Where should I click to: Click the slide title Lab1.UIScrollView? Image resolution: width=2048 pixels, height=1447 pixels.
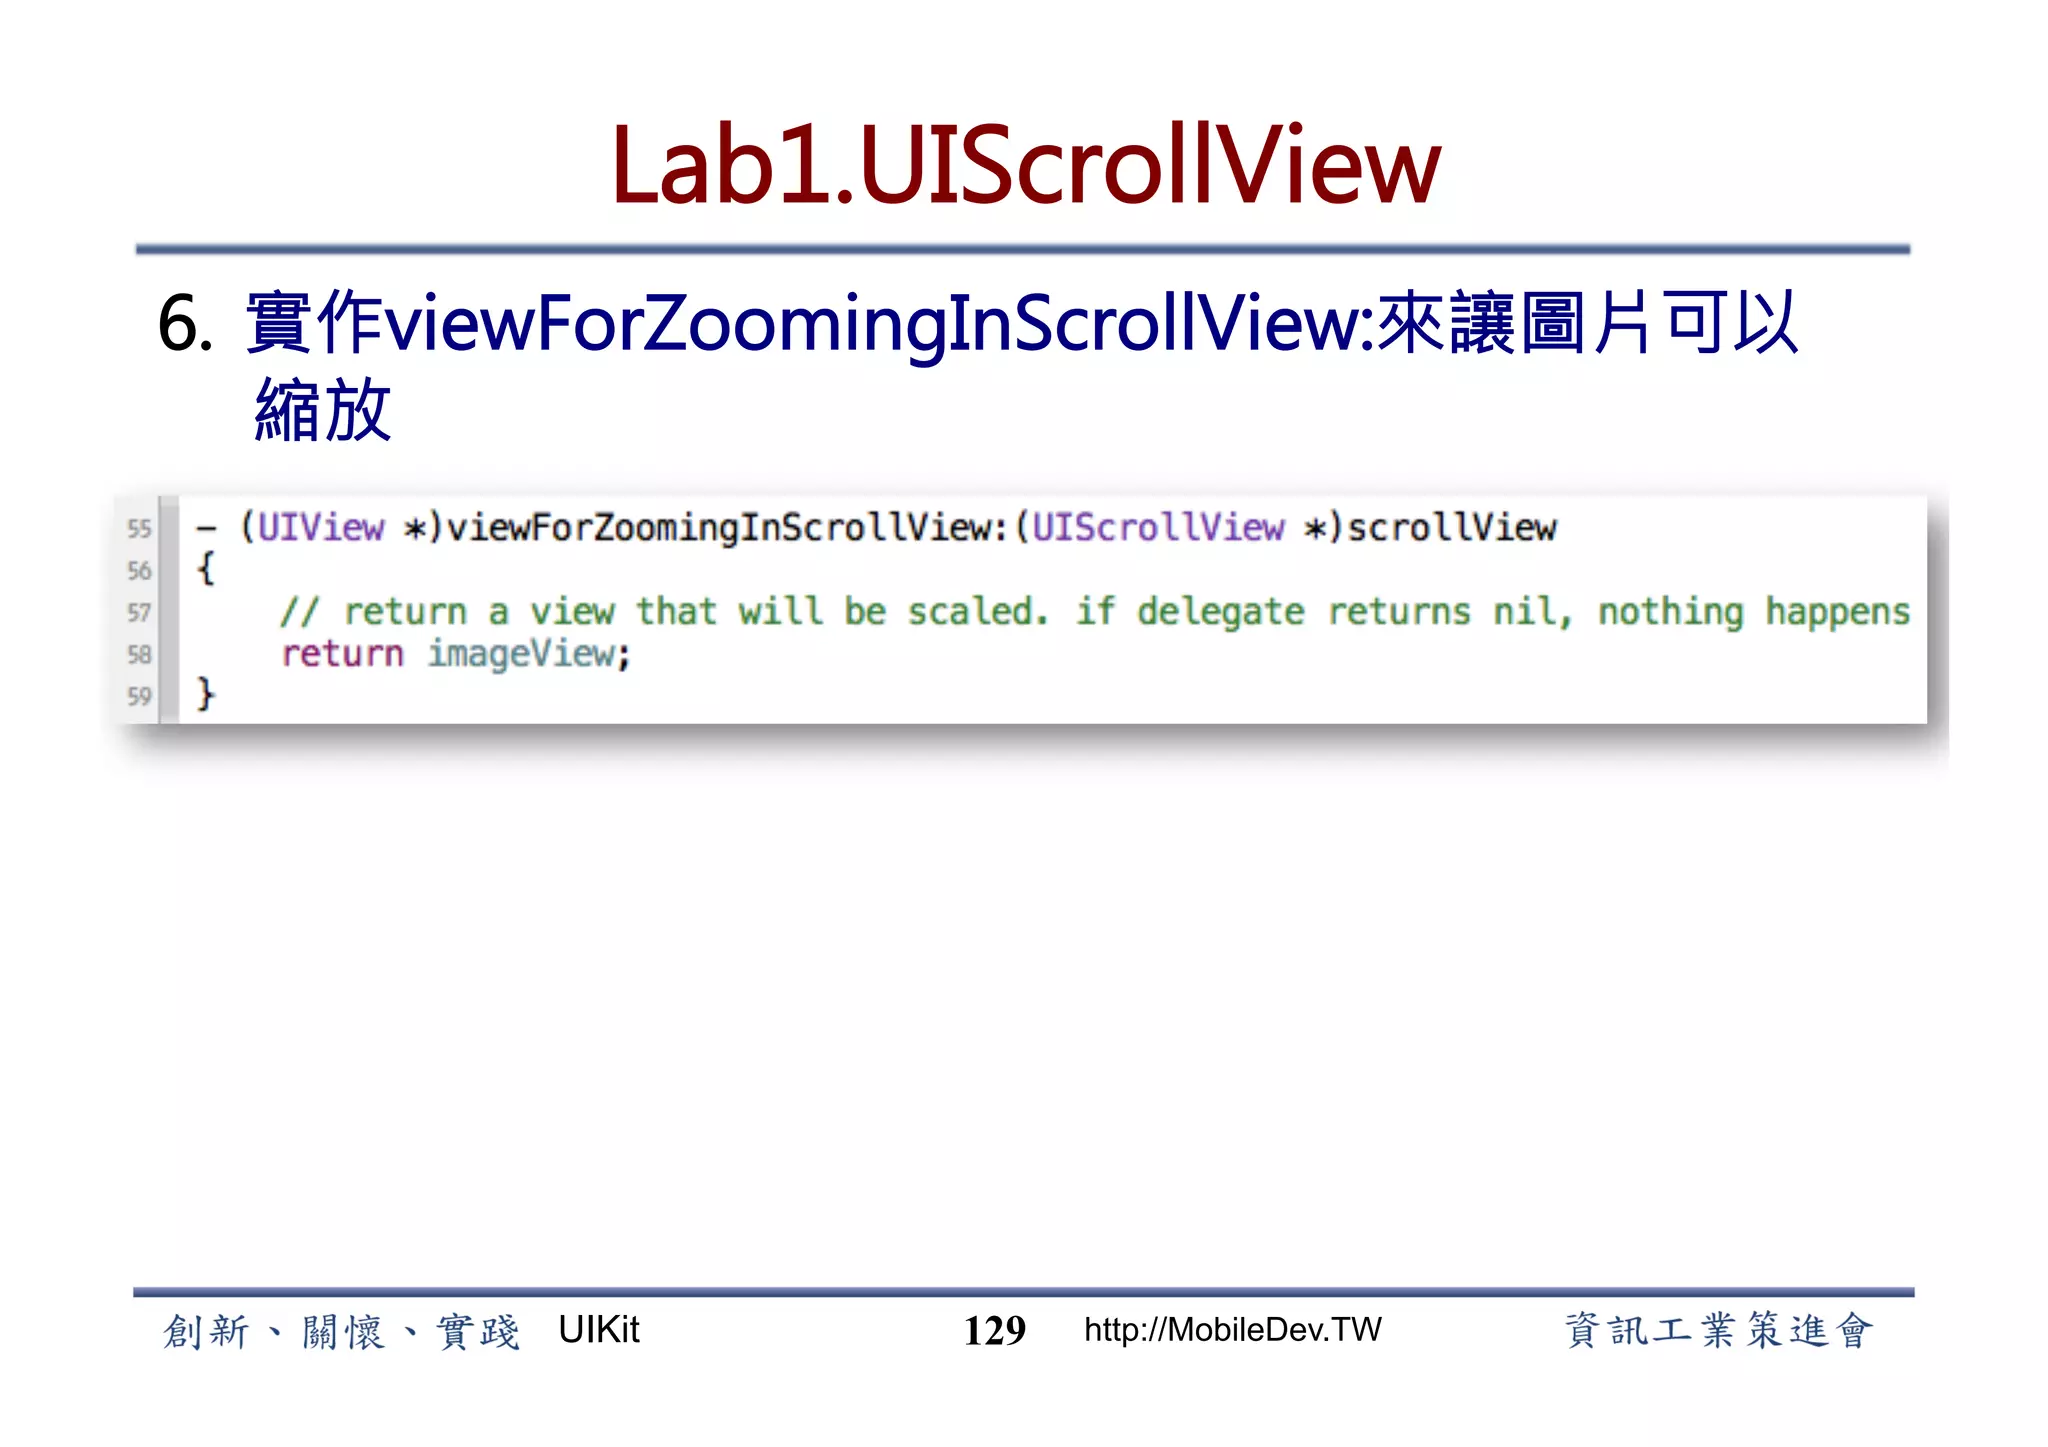coord(1026,164)
